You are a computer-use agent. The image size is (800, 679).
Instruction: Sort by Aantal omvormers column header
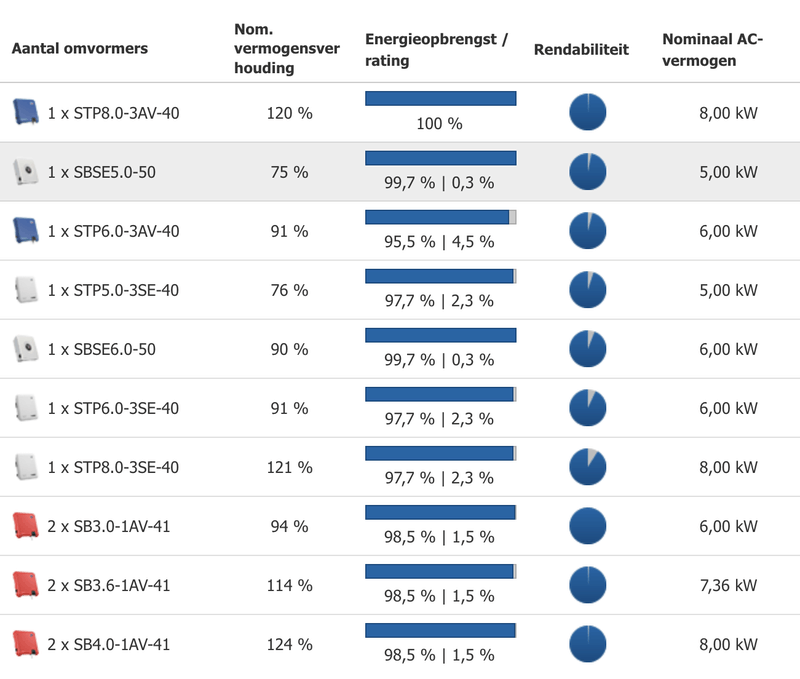pyautogui.click(x=80, y=49)
